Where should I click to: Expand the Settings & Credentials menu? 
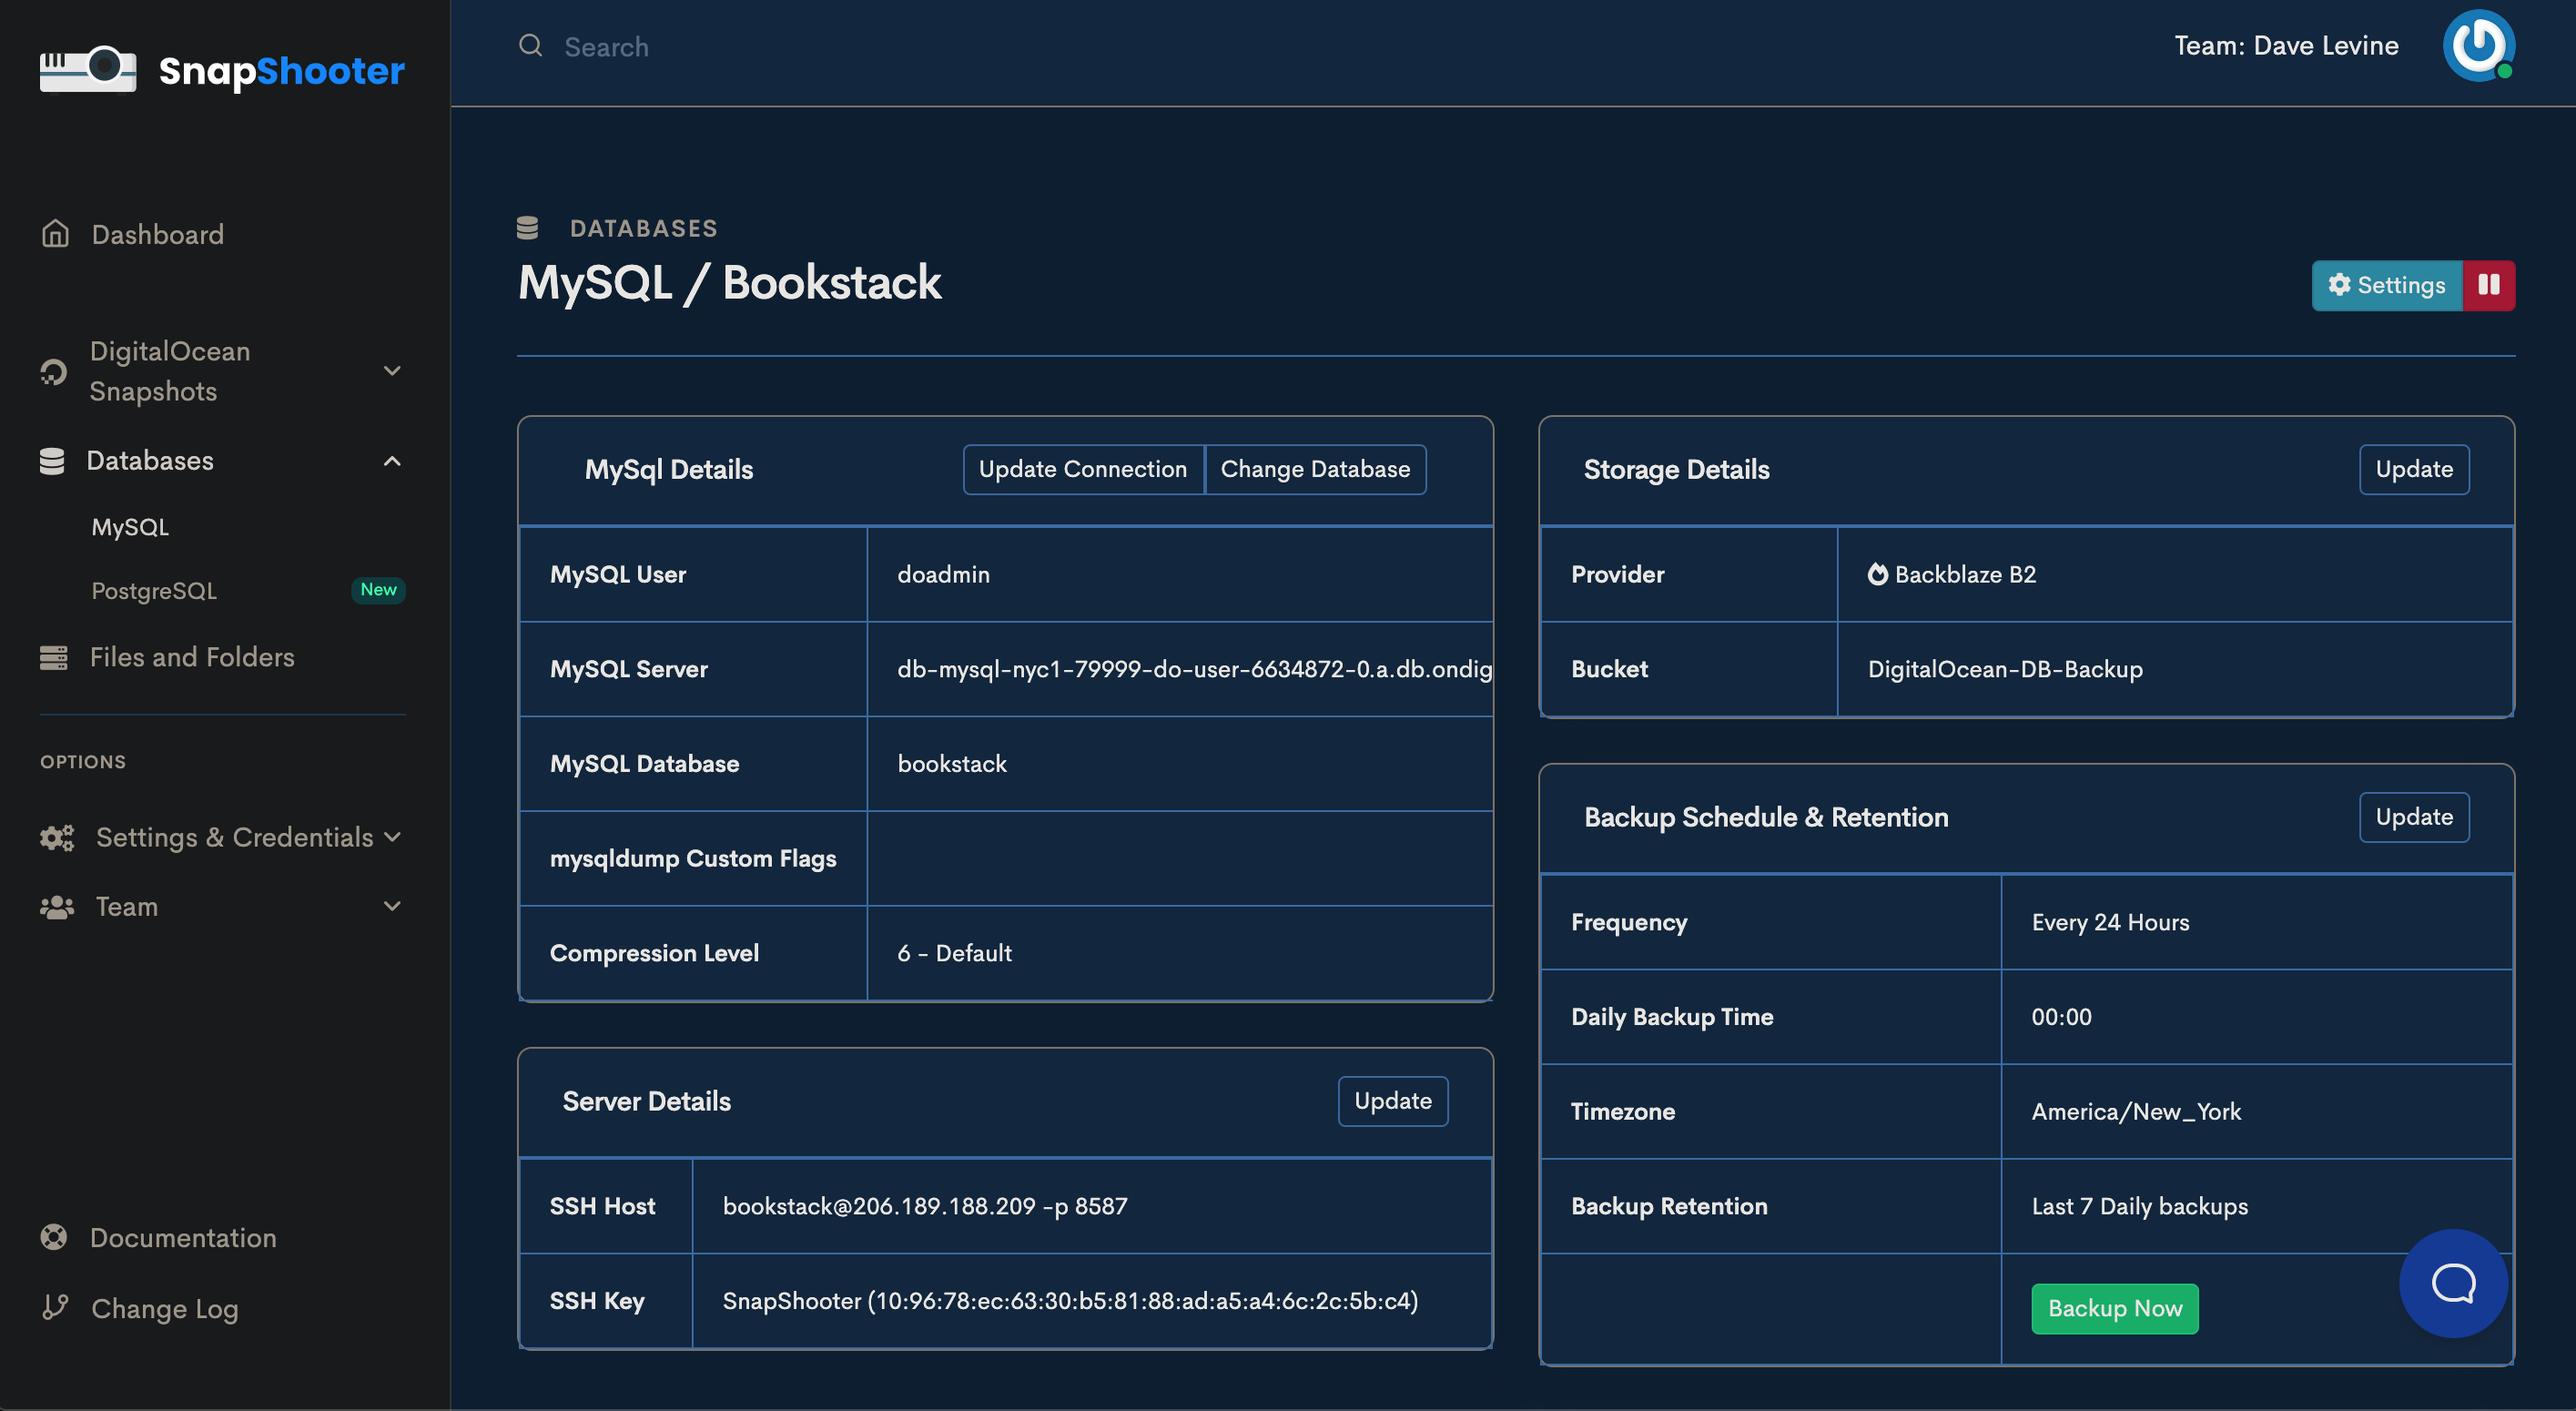pyautogui.click(x=392, y=837)
